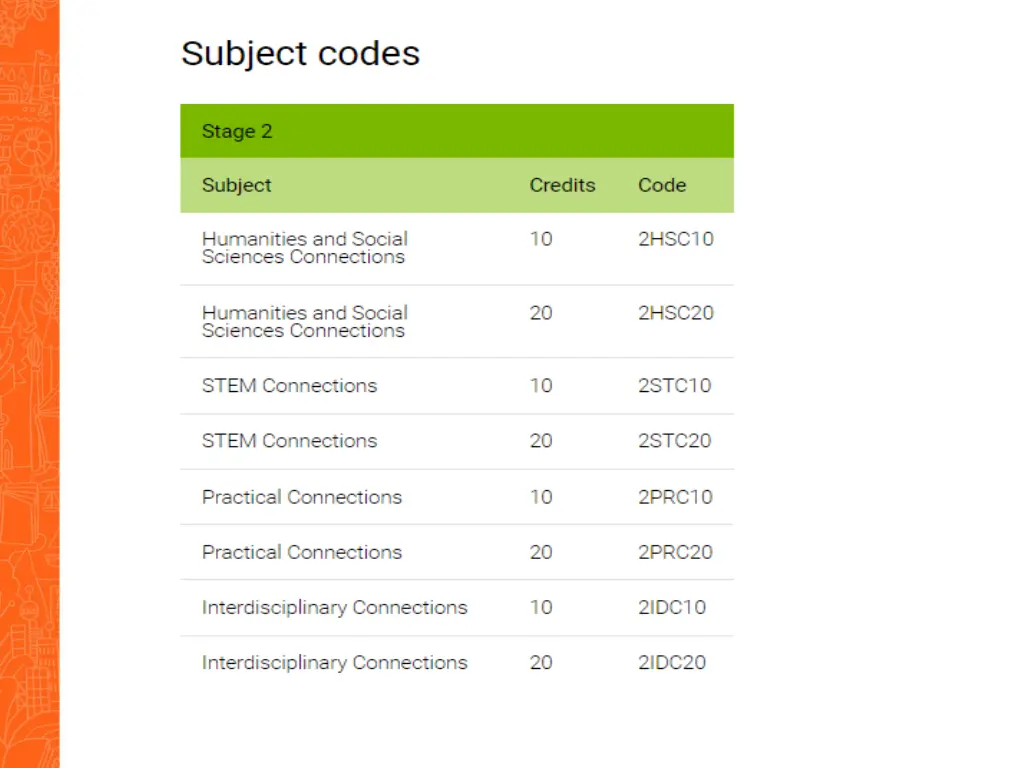Select code 2PRC20
The image size is (1024, 768).
(x=675, y=552)
